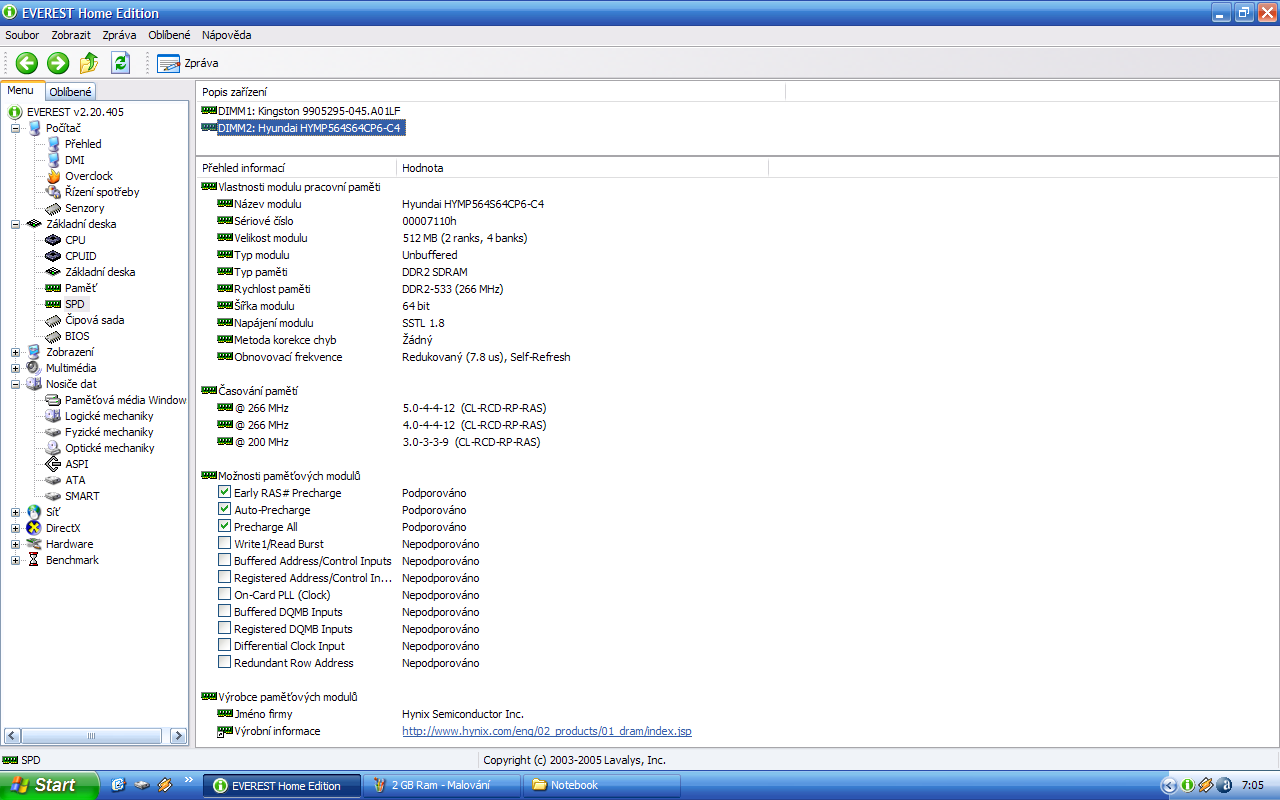Switch to 2 GB Ram - Malování taskbar window
The height and width of the screenshot is (800, 1280).
(x=442, y=785)
